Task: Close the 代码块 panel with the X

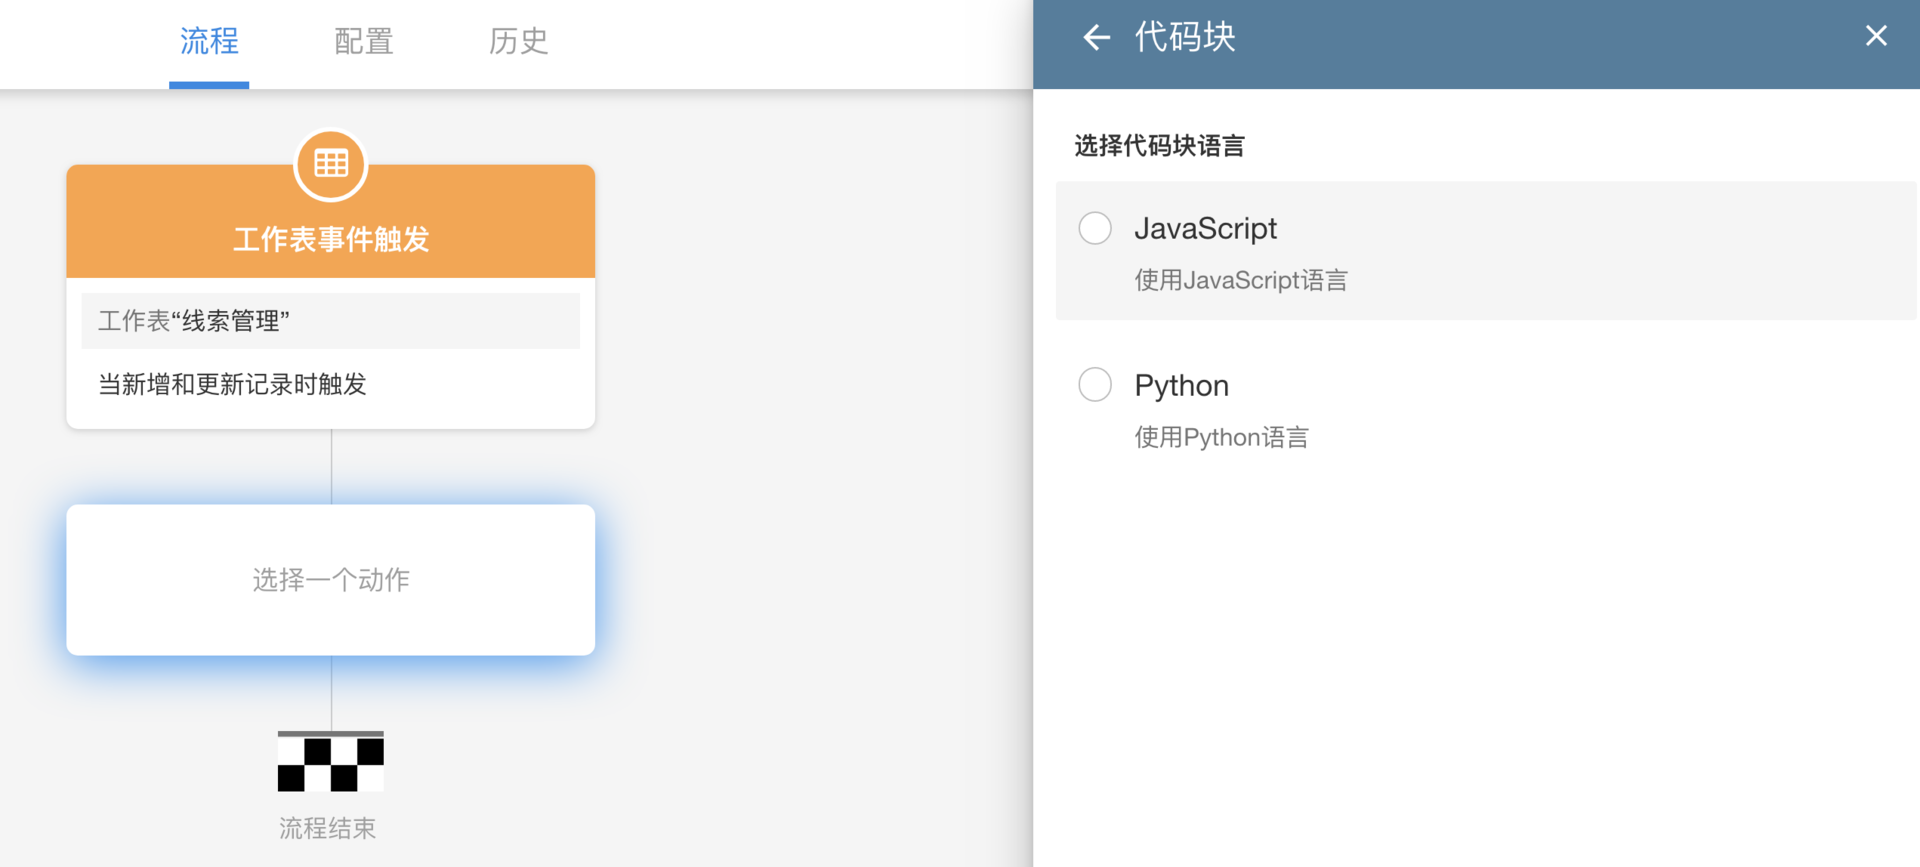Action: pyautogui.click(x=1876, y=36)
